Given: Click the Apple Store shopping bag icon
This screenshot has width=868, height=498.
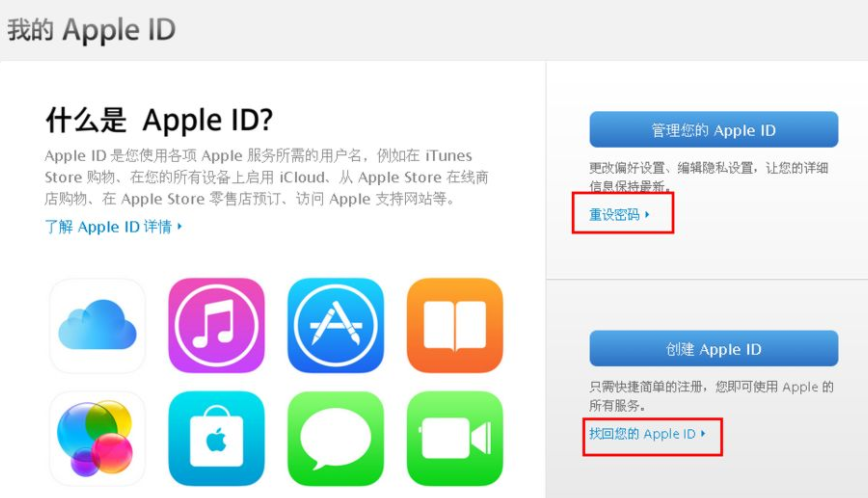Looking at the screenshot, I should 216,439.
